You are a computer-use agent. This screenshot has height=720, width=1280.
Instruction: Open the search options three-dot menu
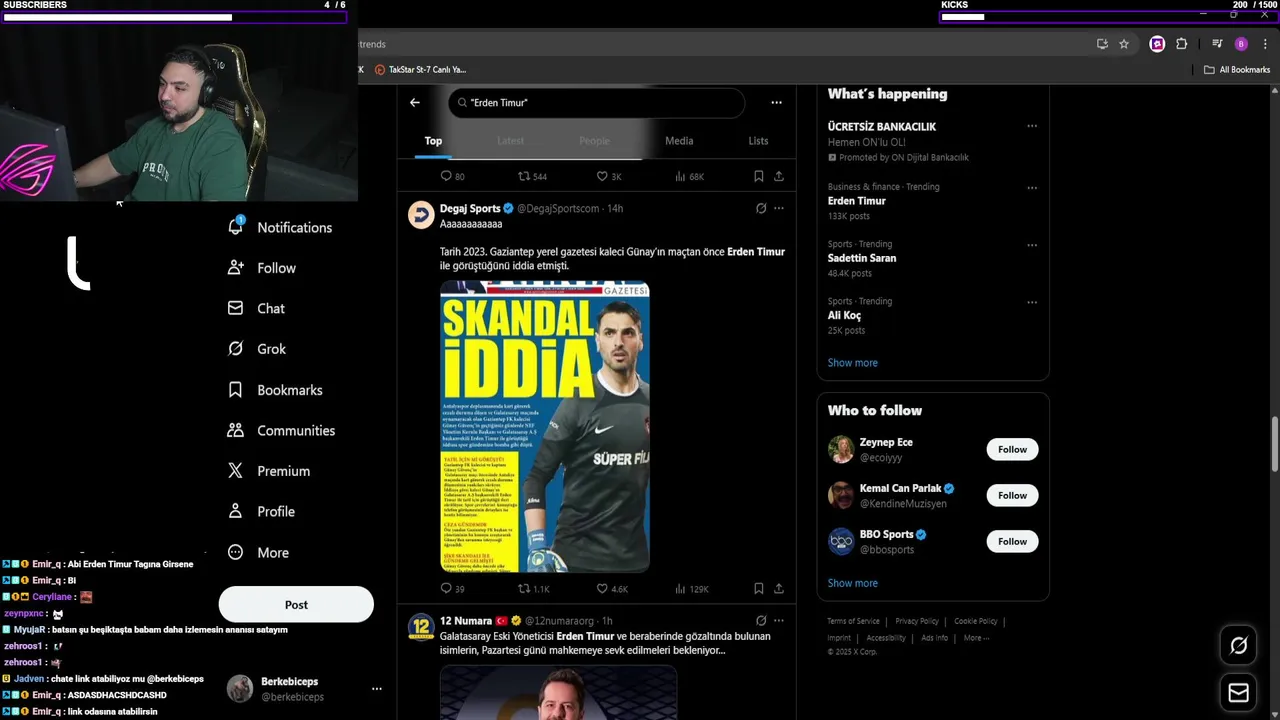tap(776, 102)
